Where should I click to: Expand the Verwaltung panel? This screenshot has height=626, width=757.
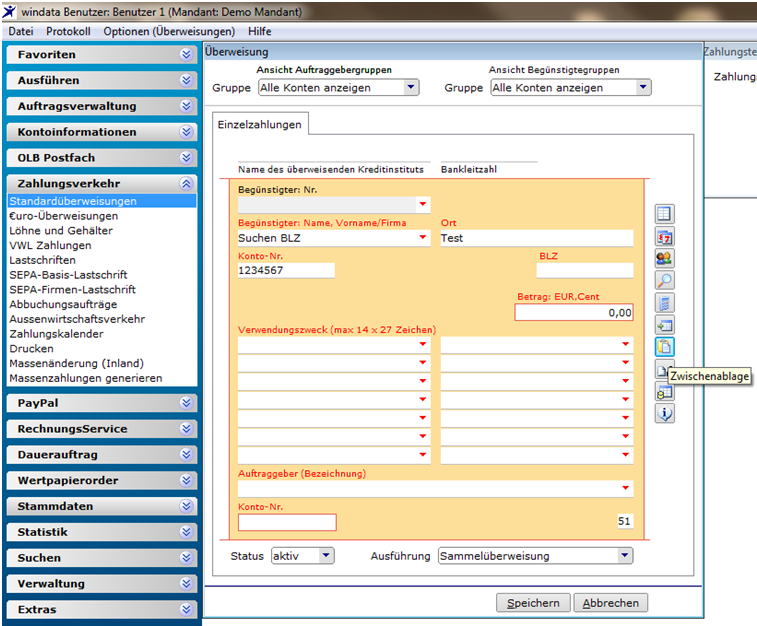pyautogui.click(x=186, y=584)
